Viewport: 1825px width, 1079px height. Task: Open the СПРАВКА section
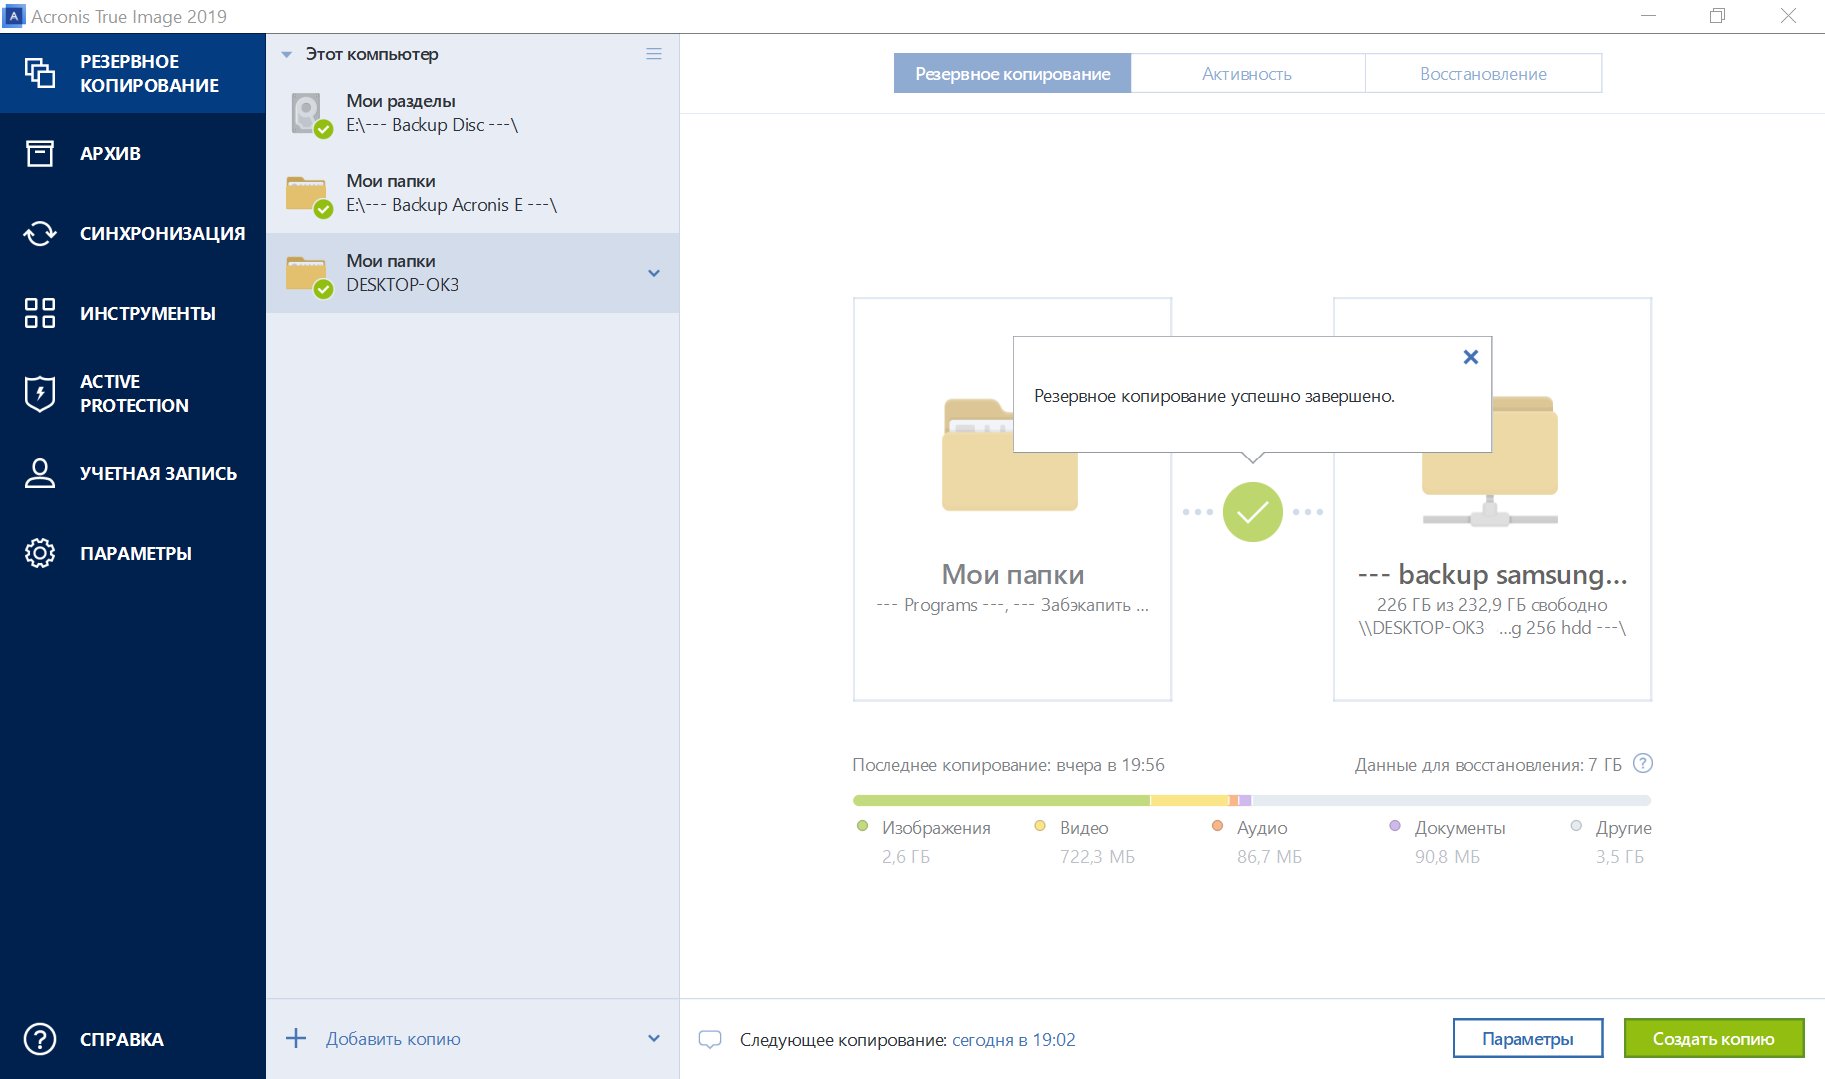pos(133,1039)
